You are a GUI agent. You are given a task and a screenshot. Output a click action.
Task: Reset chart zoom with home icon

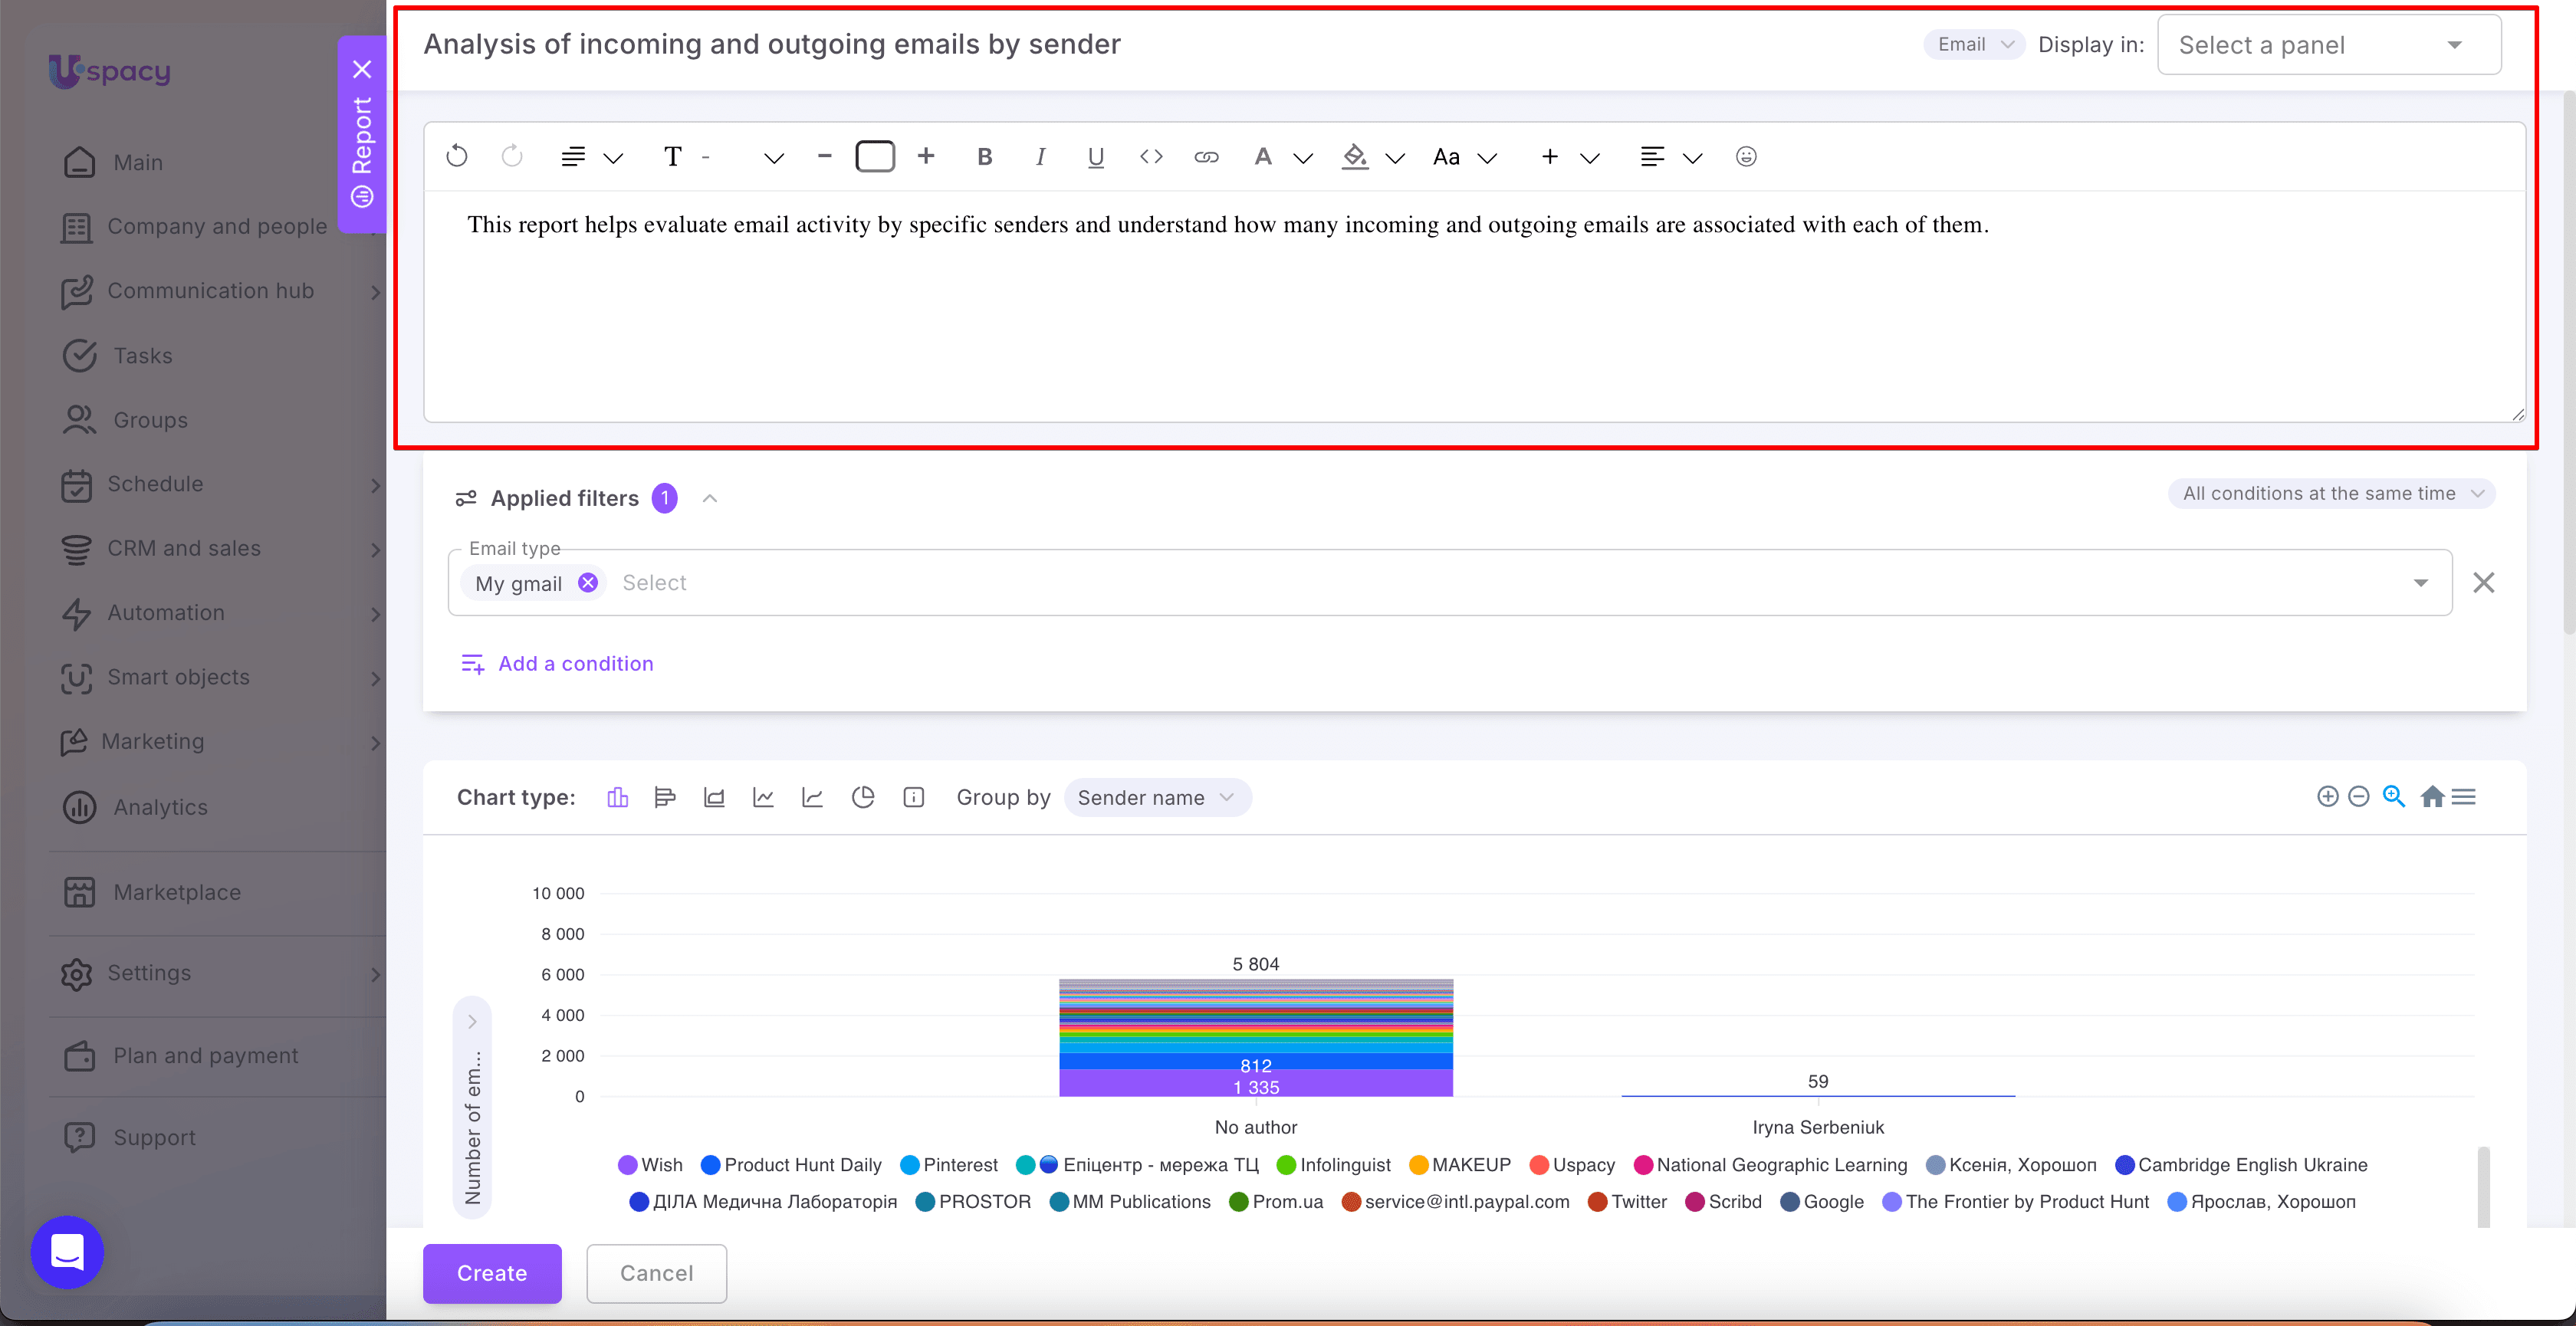point(2432,797)
